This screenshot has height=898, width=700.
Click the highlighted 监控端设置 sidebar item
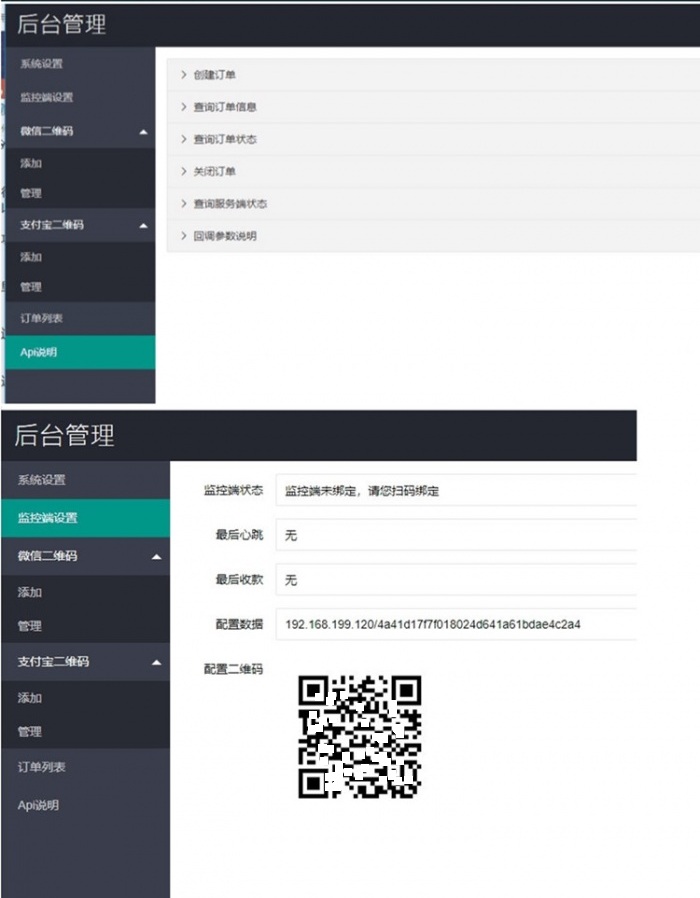point(85,518)
